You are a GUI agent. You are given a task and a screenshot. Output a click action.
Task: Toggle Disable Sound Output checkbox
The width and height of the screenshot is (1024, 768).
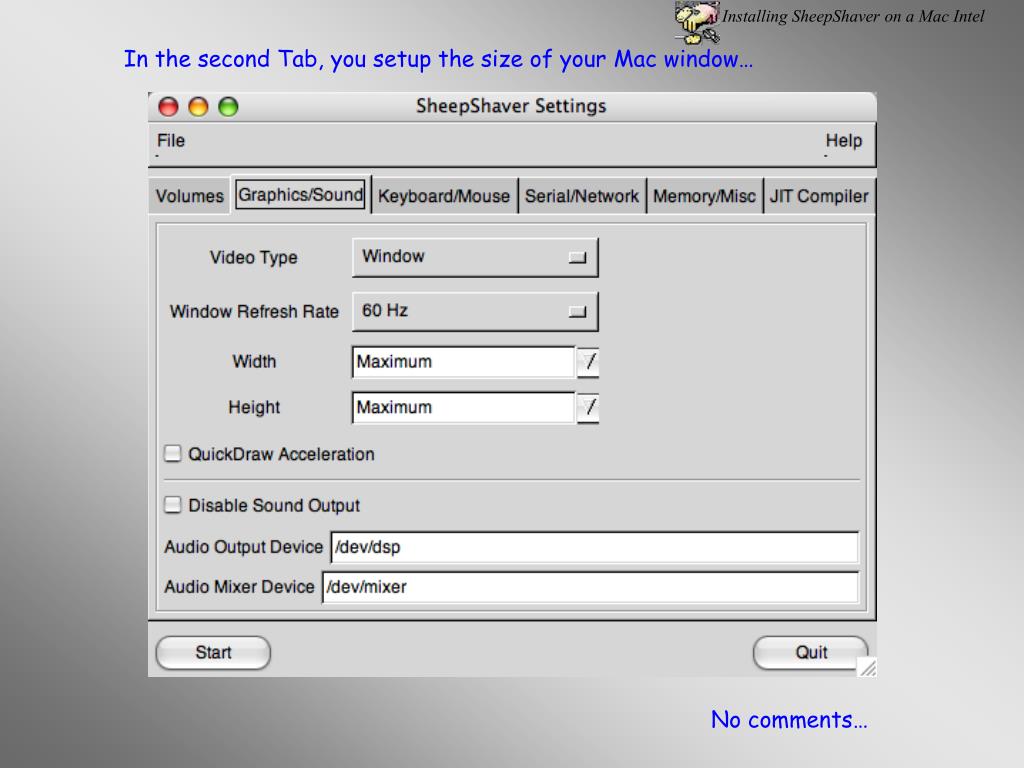click(172, 504)
